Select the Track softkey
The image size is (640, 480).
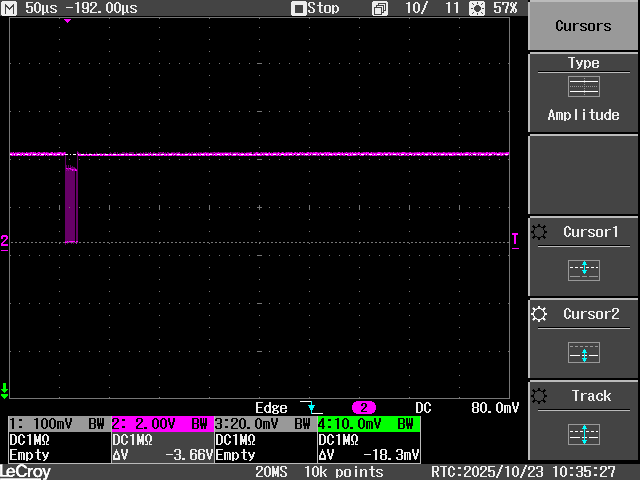click(583, 420)
